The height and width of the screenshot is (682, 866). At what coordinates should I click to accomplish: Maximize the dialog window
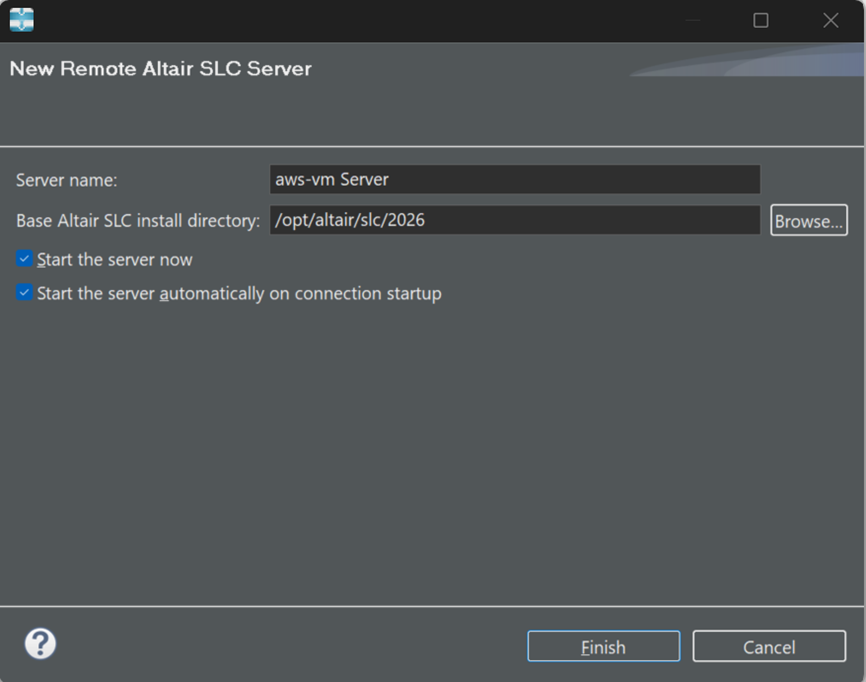(761, 20)
